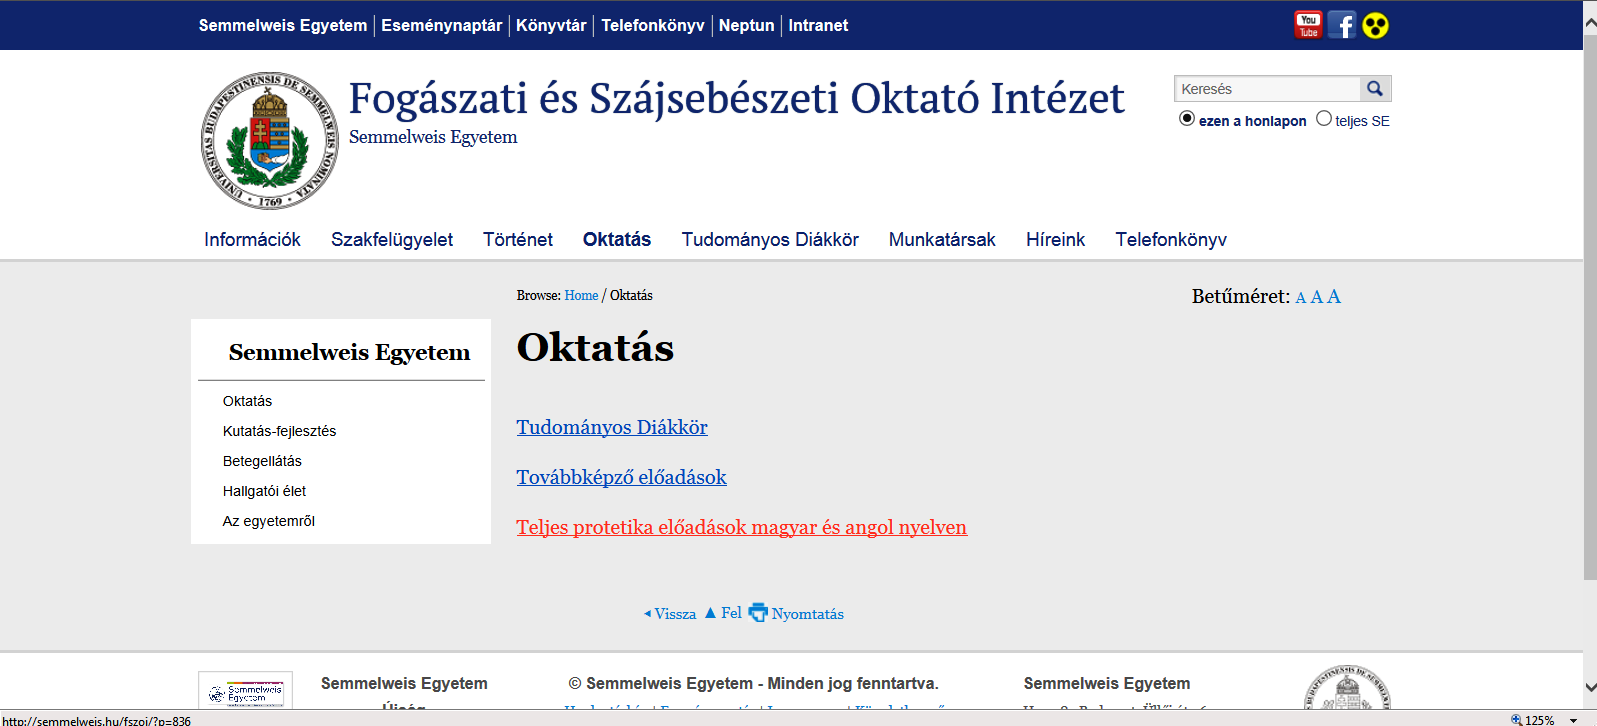
Task: Click the Keresés search input field
Action: 1267,89
